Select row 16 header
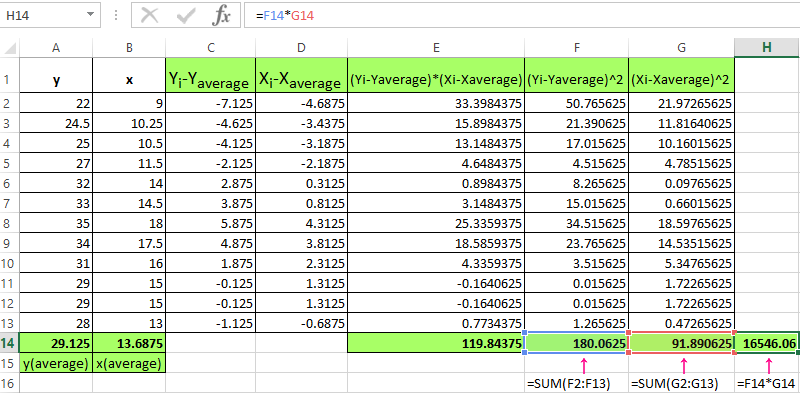 coord(10,383)
